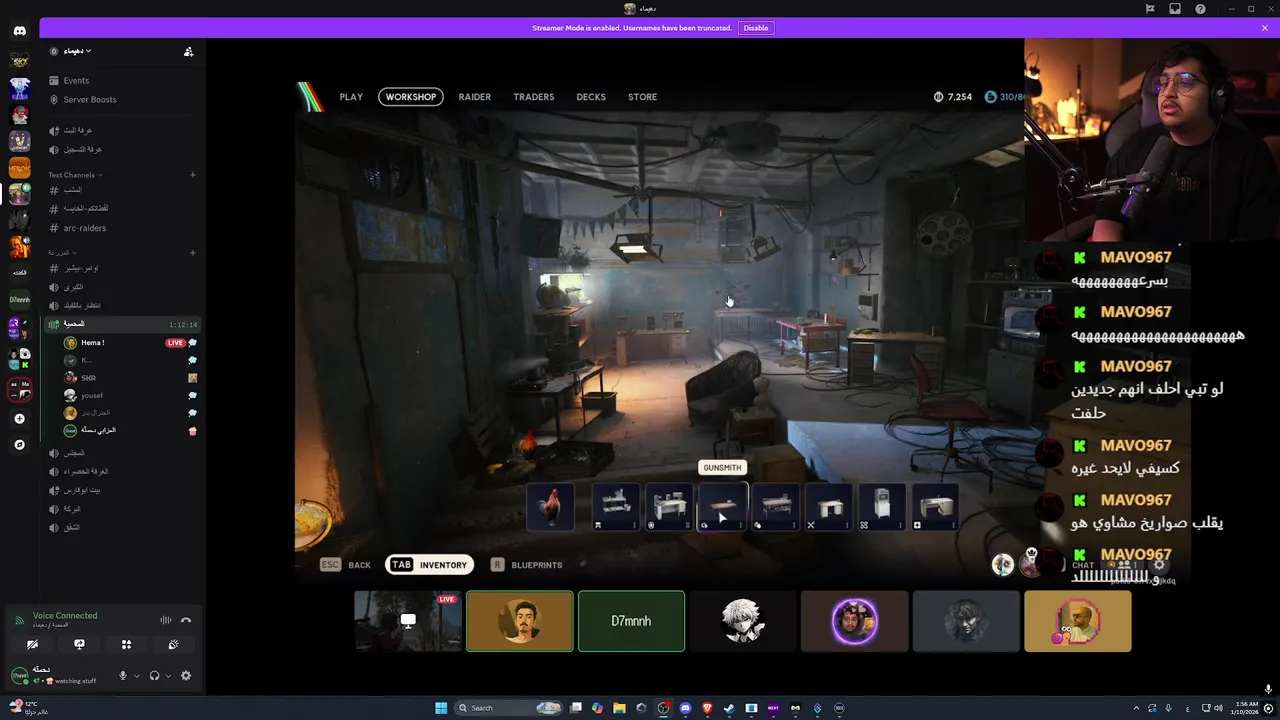Click the Voice Connected status text
1280x720 pixels.
click(65, 616)
